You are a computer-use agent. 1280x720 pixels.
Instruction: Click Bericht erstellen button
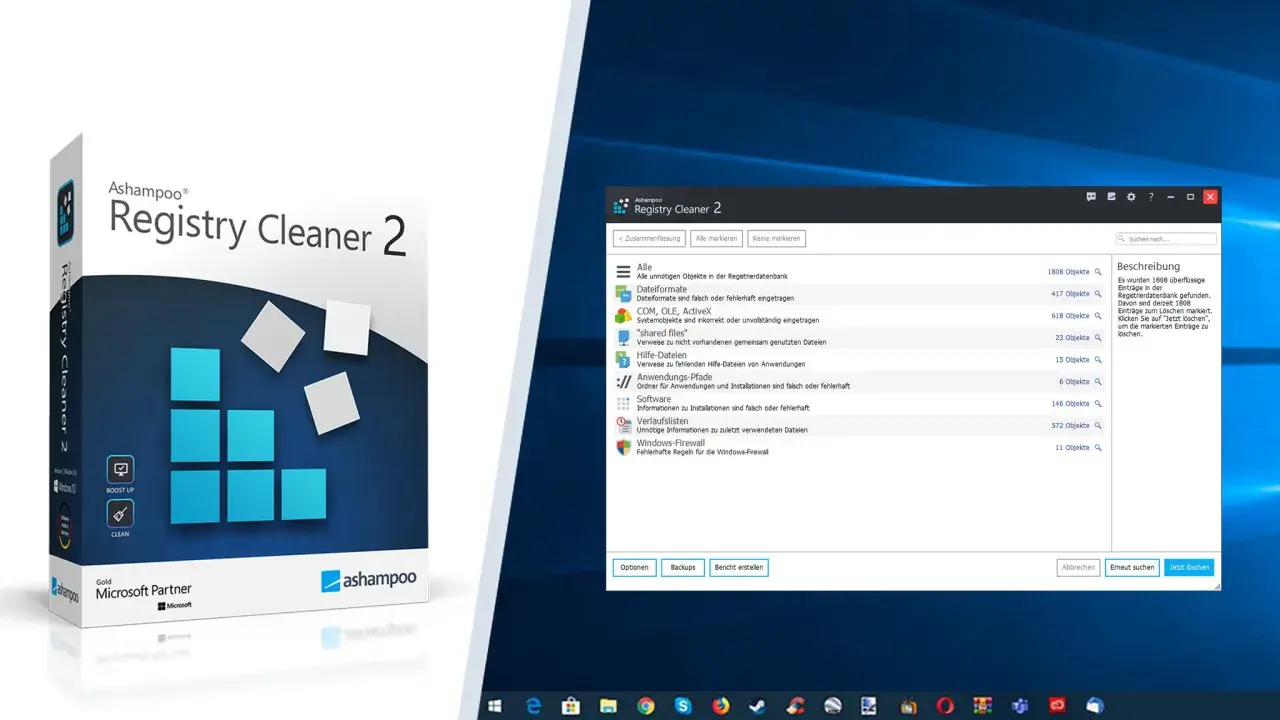(739, 567)
